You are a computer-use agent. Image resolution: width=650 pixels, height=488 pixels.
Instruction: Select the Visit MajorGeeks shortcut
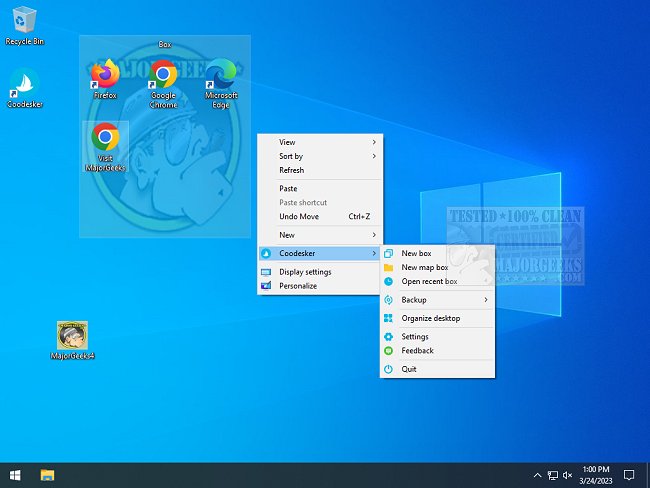coord(105,147)
